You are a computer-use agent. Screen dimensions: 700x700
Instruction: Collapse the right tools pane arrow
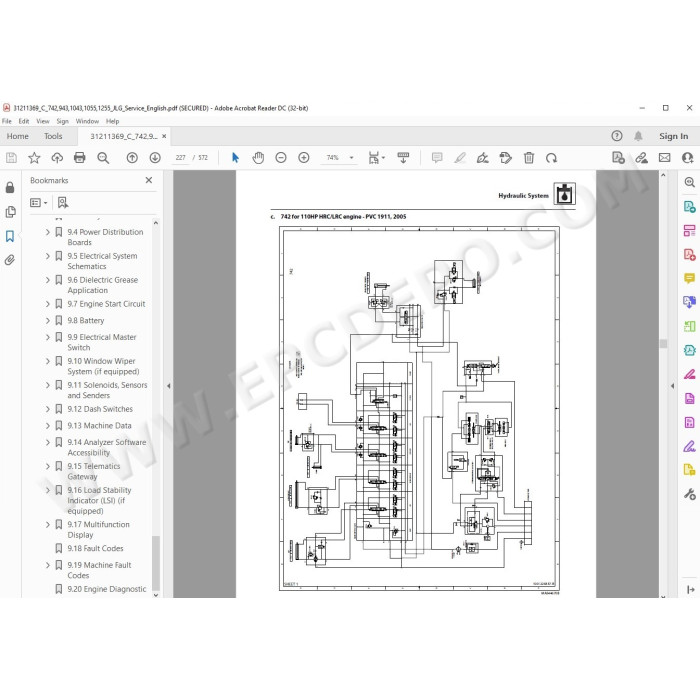tap(672, 386)
